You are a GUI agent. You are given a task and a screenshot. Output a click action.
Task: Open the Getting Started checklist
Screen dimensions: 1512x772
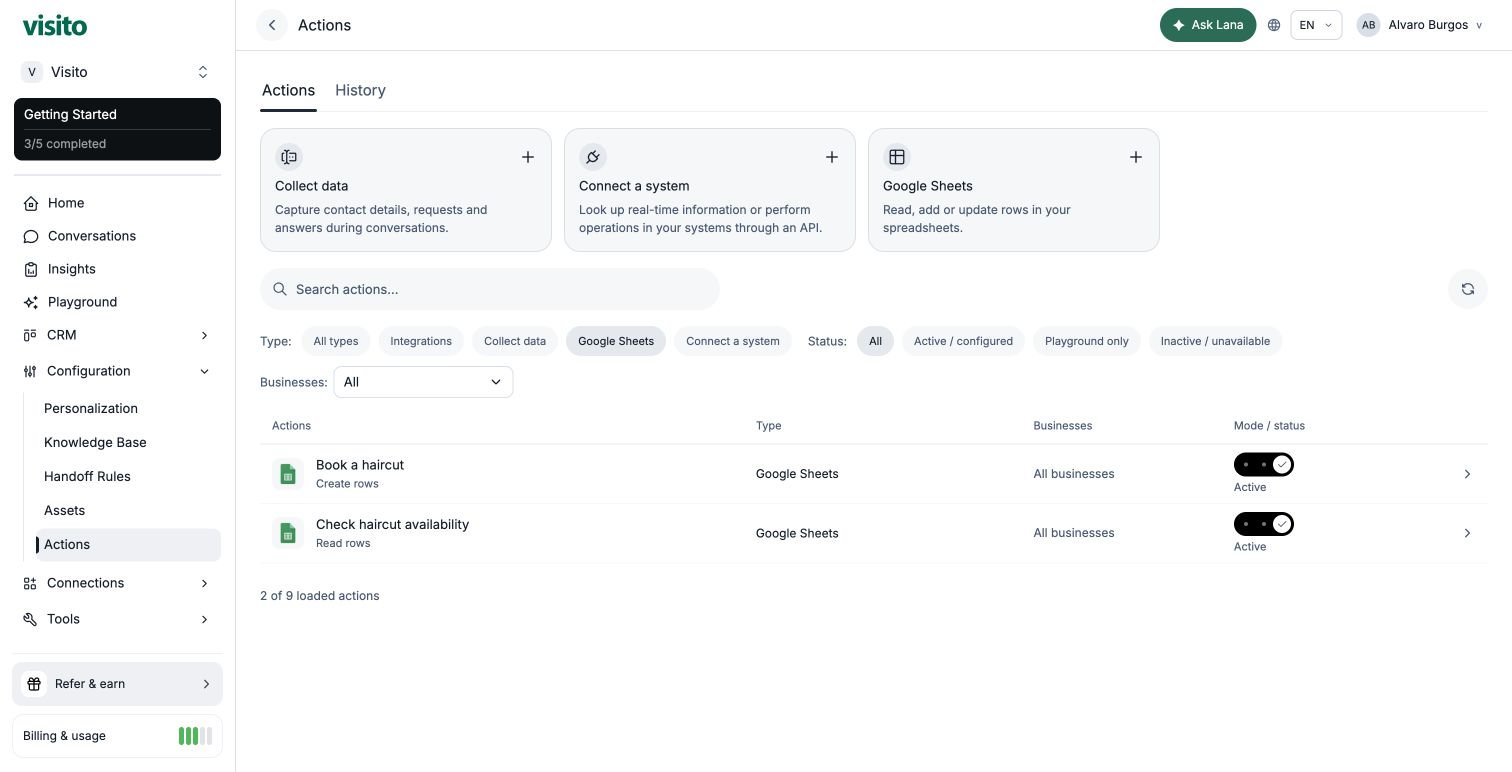click(x=117, y=129)
